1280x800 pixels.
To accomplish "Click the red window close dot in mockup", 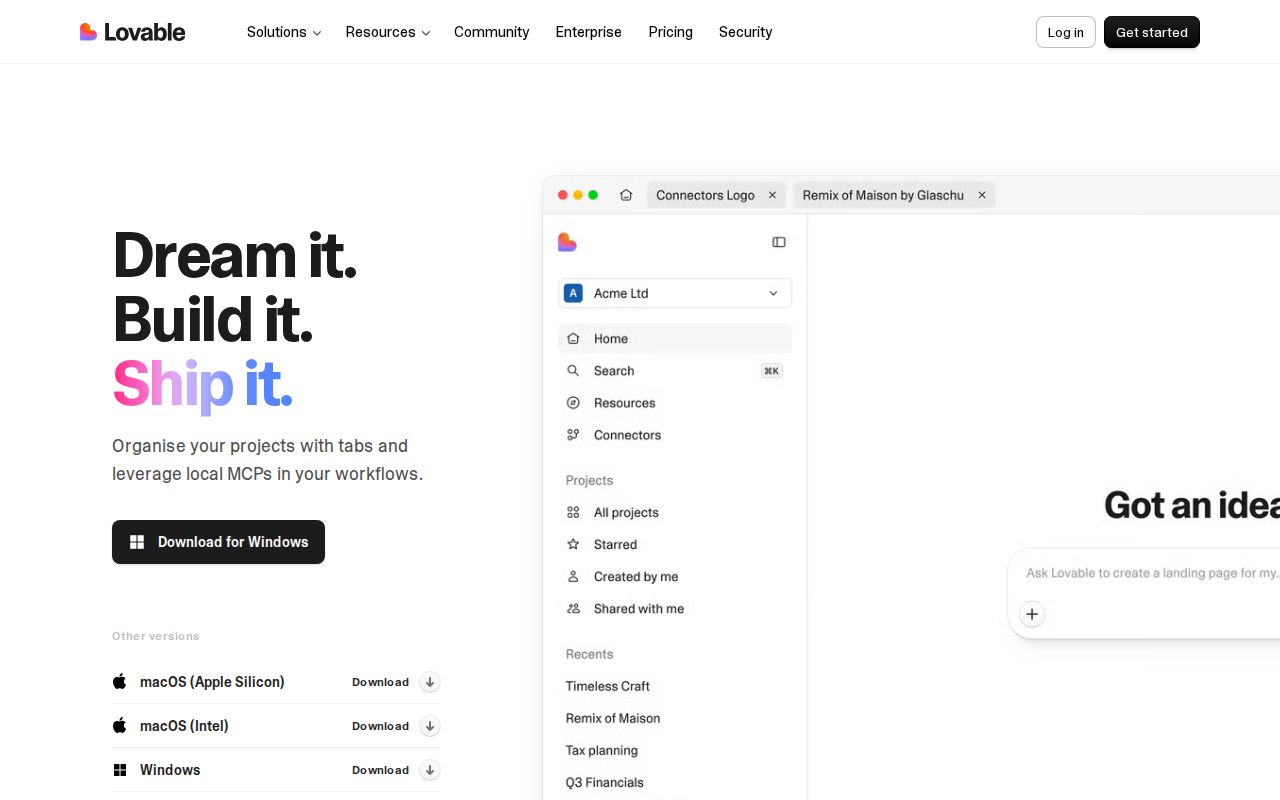I will (563, 195).
